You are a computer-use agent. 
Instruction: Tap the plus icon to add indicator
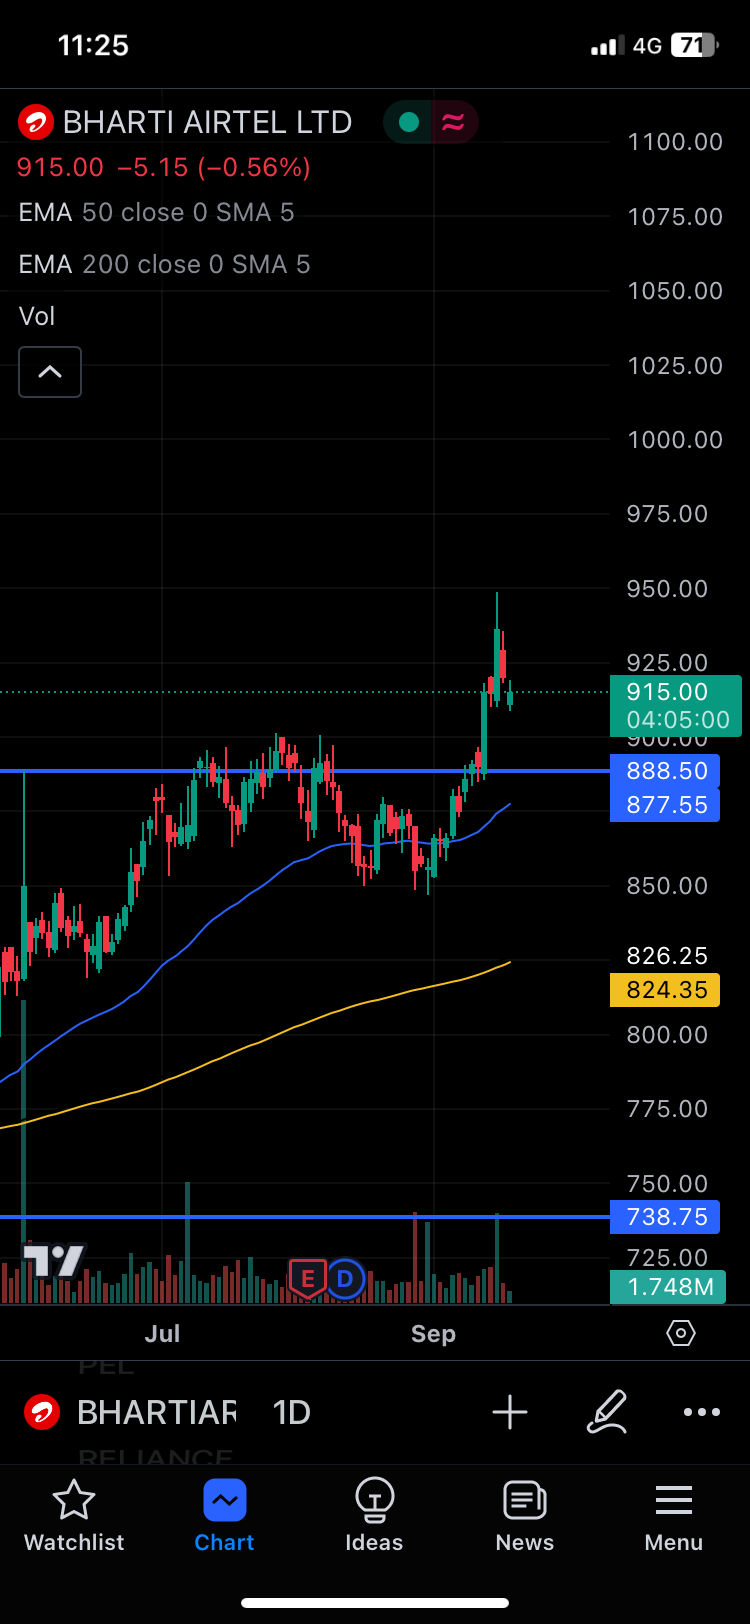(510, 1412)
